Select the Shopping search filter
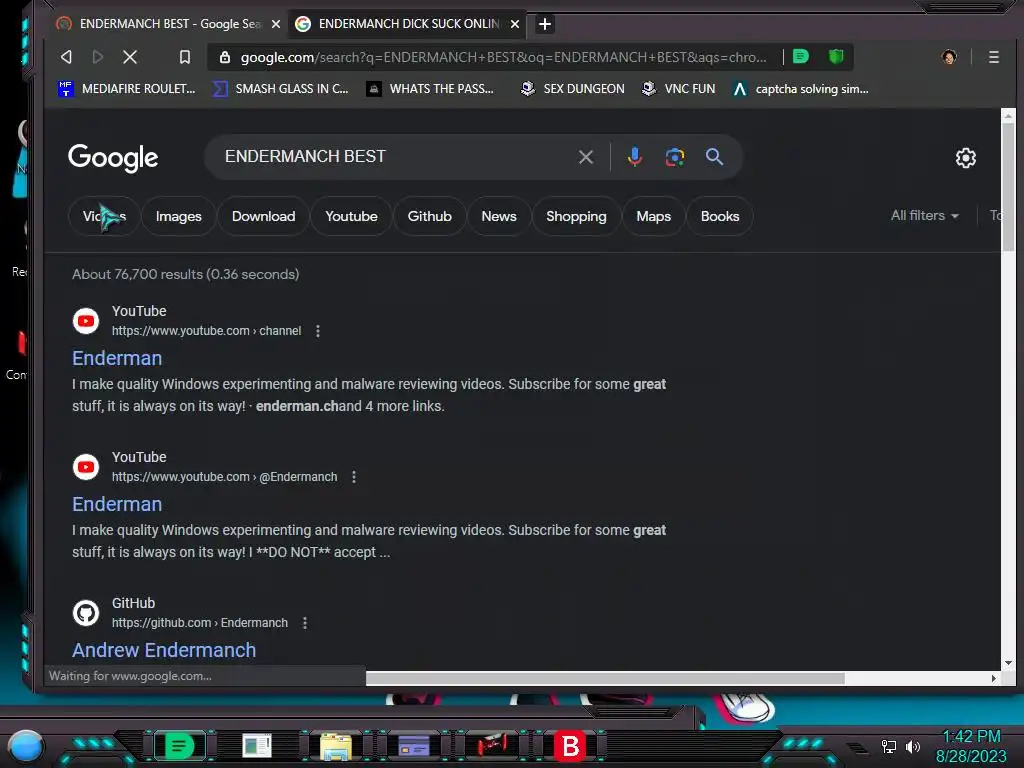 (x=576, y=216)
